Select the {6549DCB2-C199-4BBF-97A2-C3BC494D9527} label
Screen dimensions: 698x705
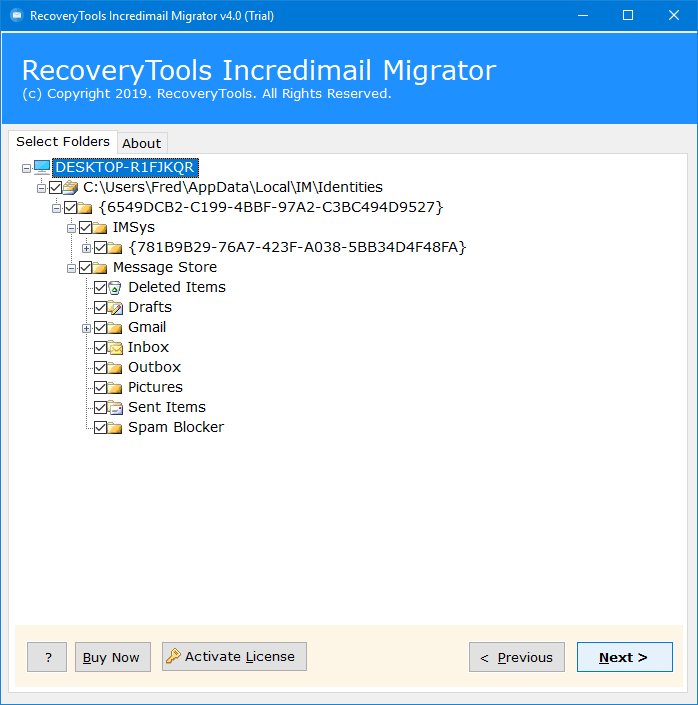(271, 207)
